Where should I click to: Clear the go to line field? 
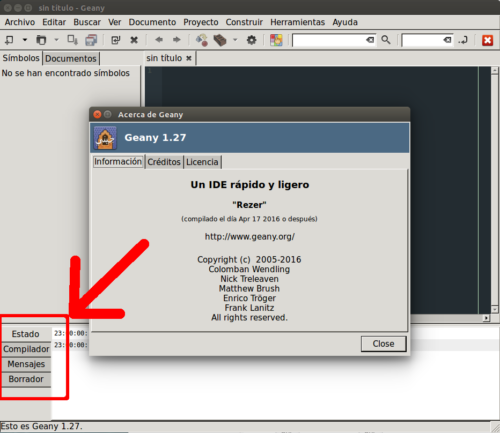pos(447,40)
